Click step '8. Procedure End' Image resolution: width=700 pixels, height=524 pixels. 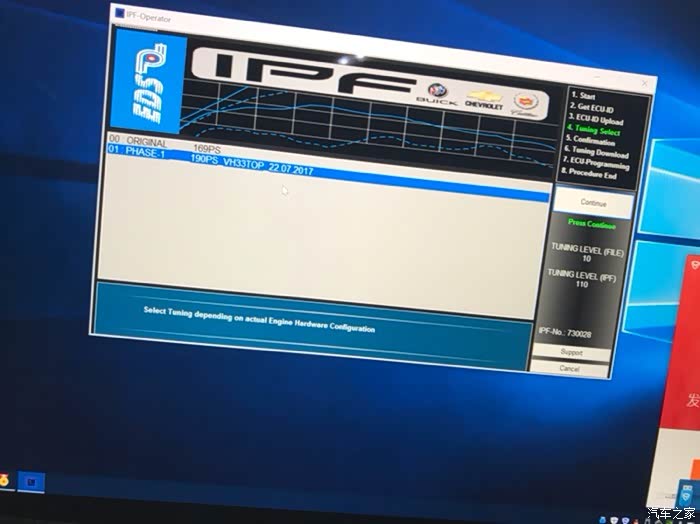(589, 173)
